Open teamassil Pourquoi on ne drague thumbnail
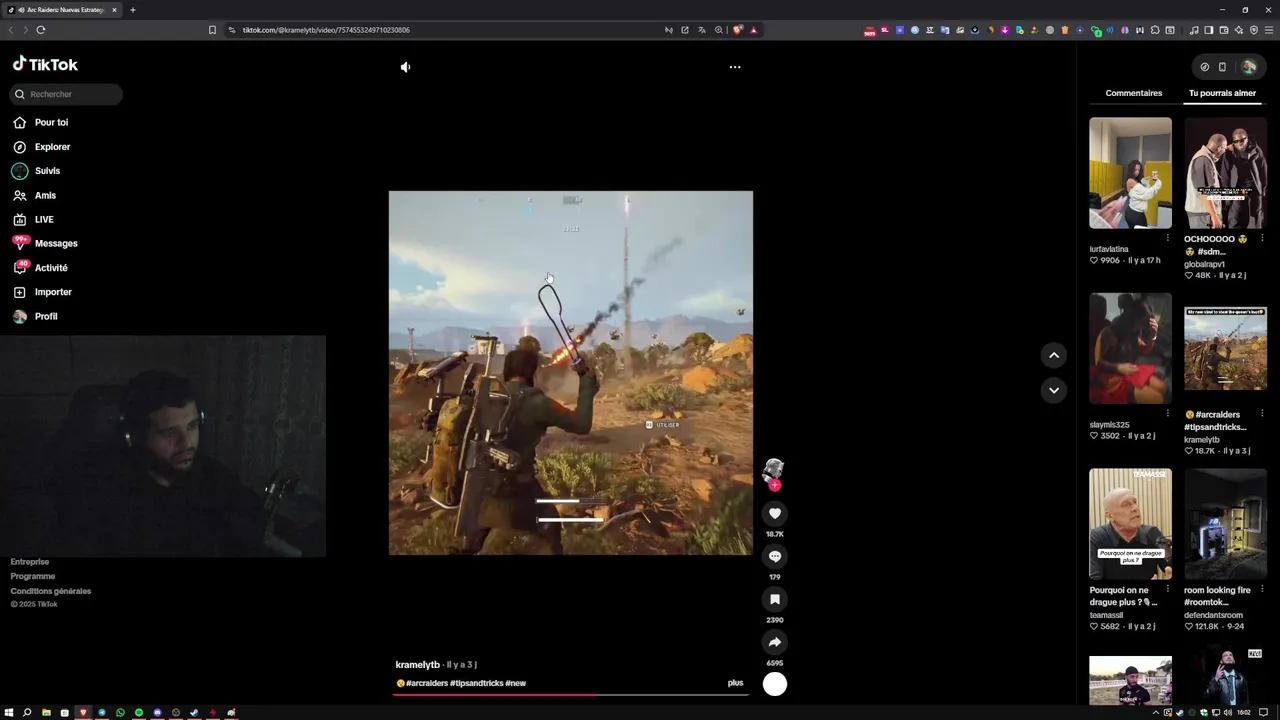Image resolution: width=1280 pixels, height=720 pixels. (1130, 524)
